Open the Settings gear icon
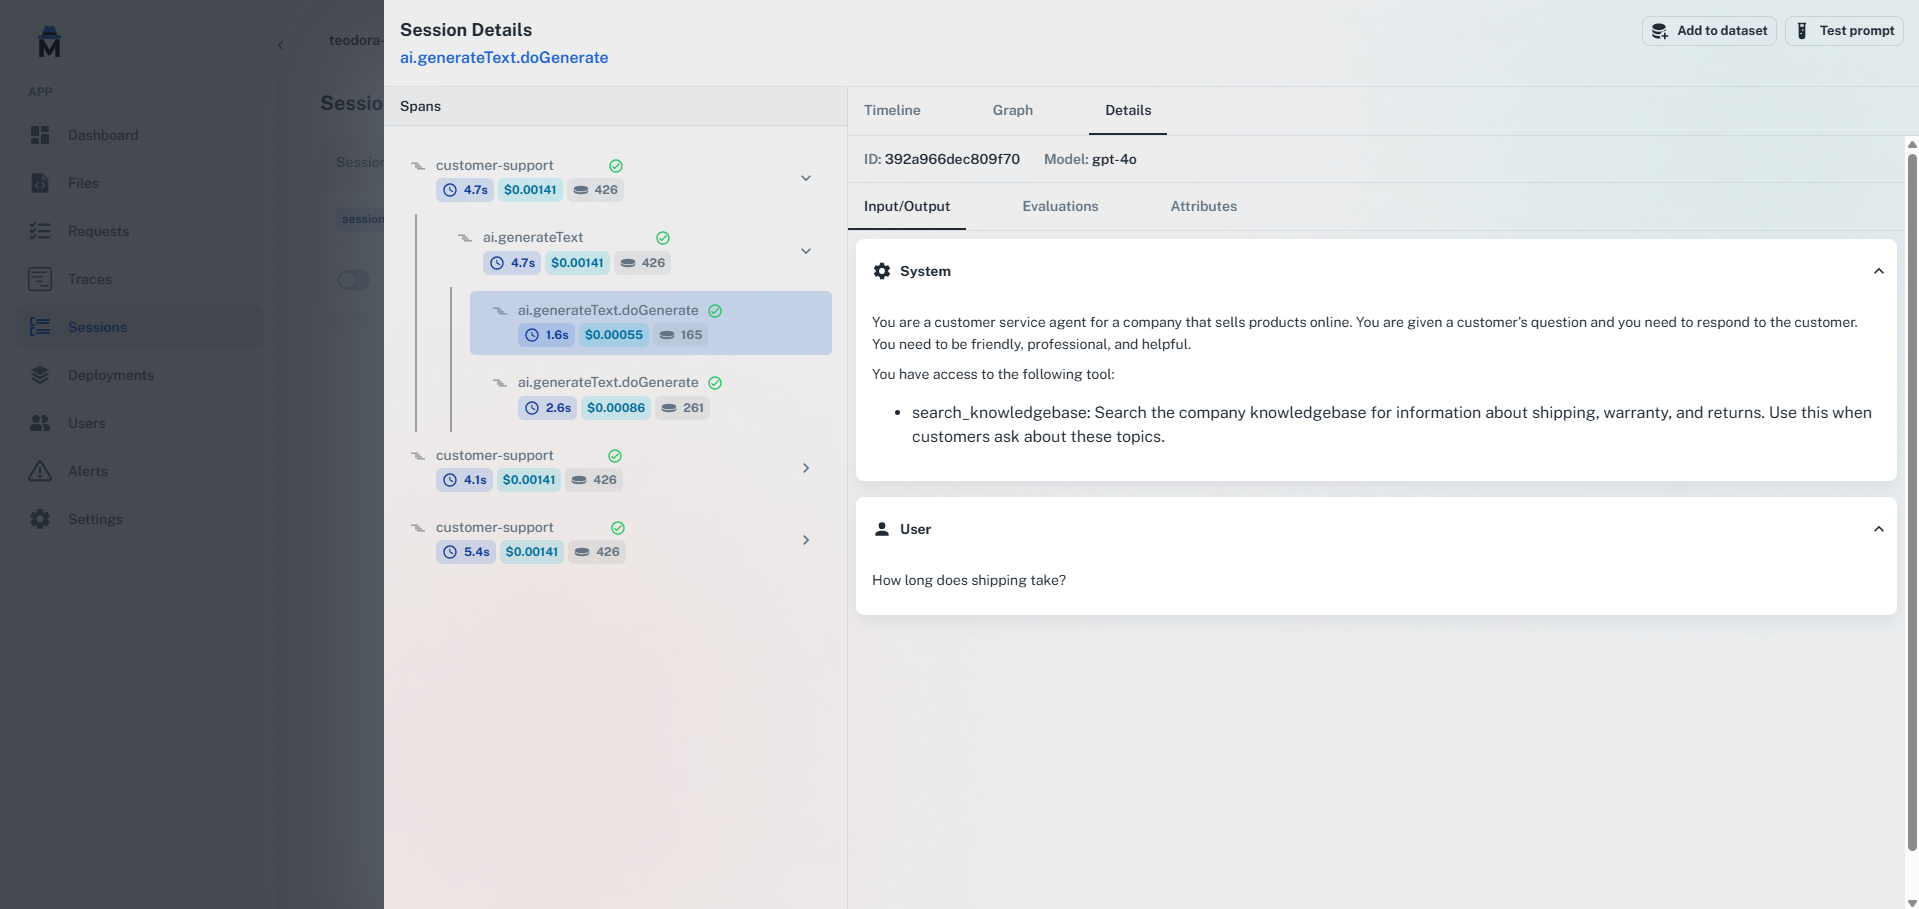 coord(40,519)
